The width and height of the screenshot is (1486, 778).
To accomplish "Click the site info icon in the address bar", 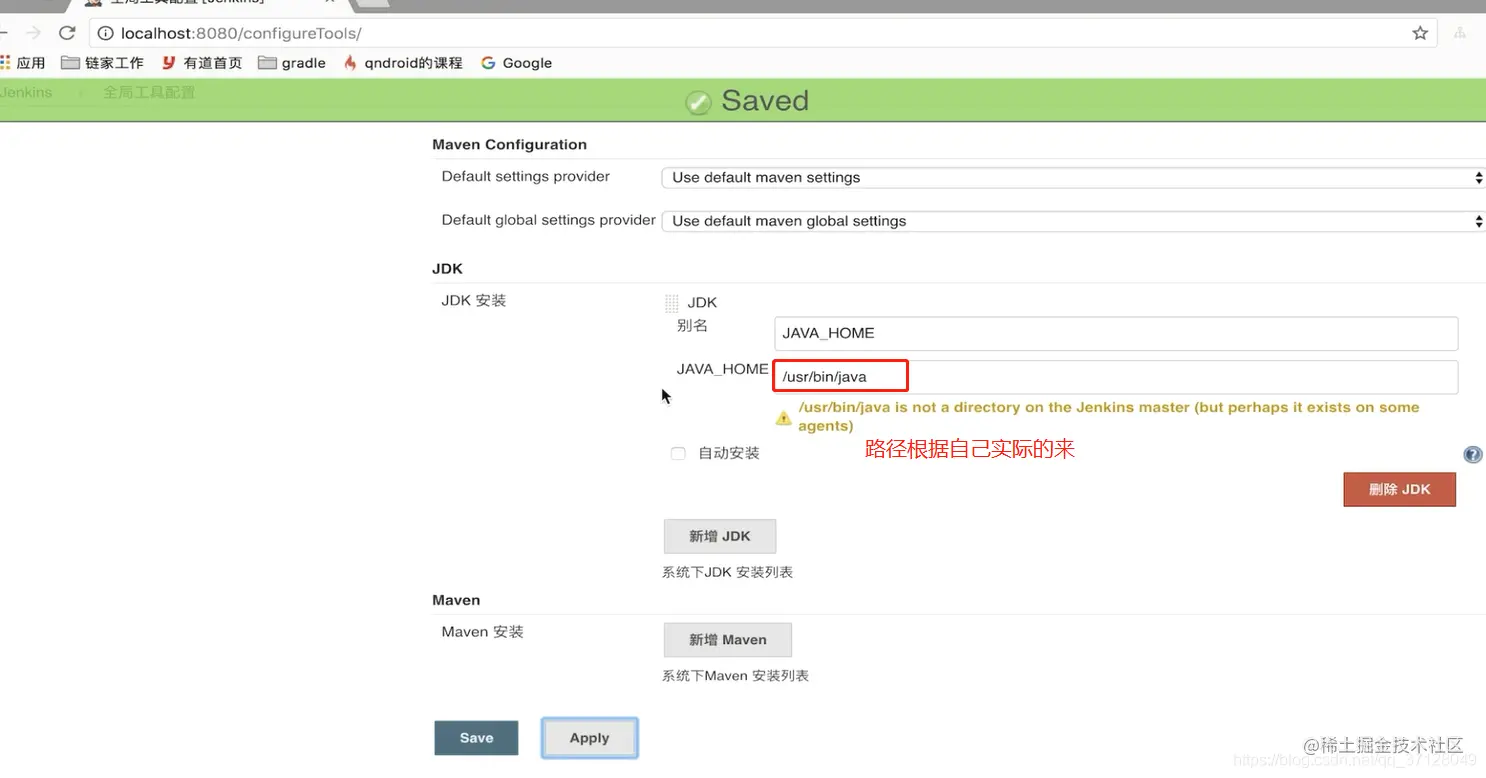I will tap(105, 33).
